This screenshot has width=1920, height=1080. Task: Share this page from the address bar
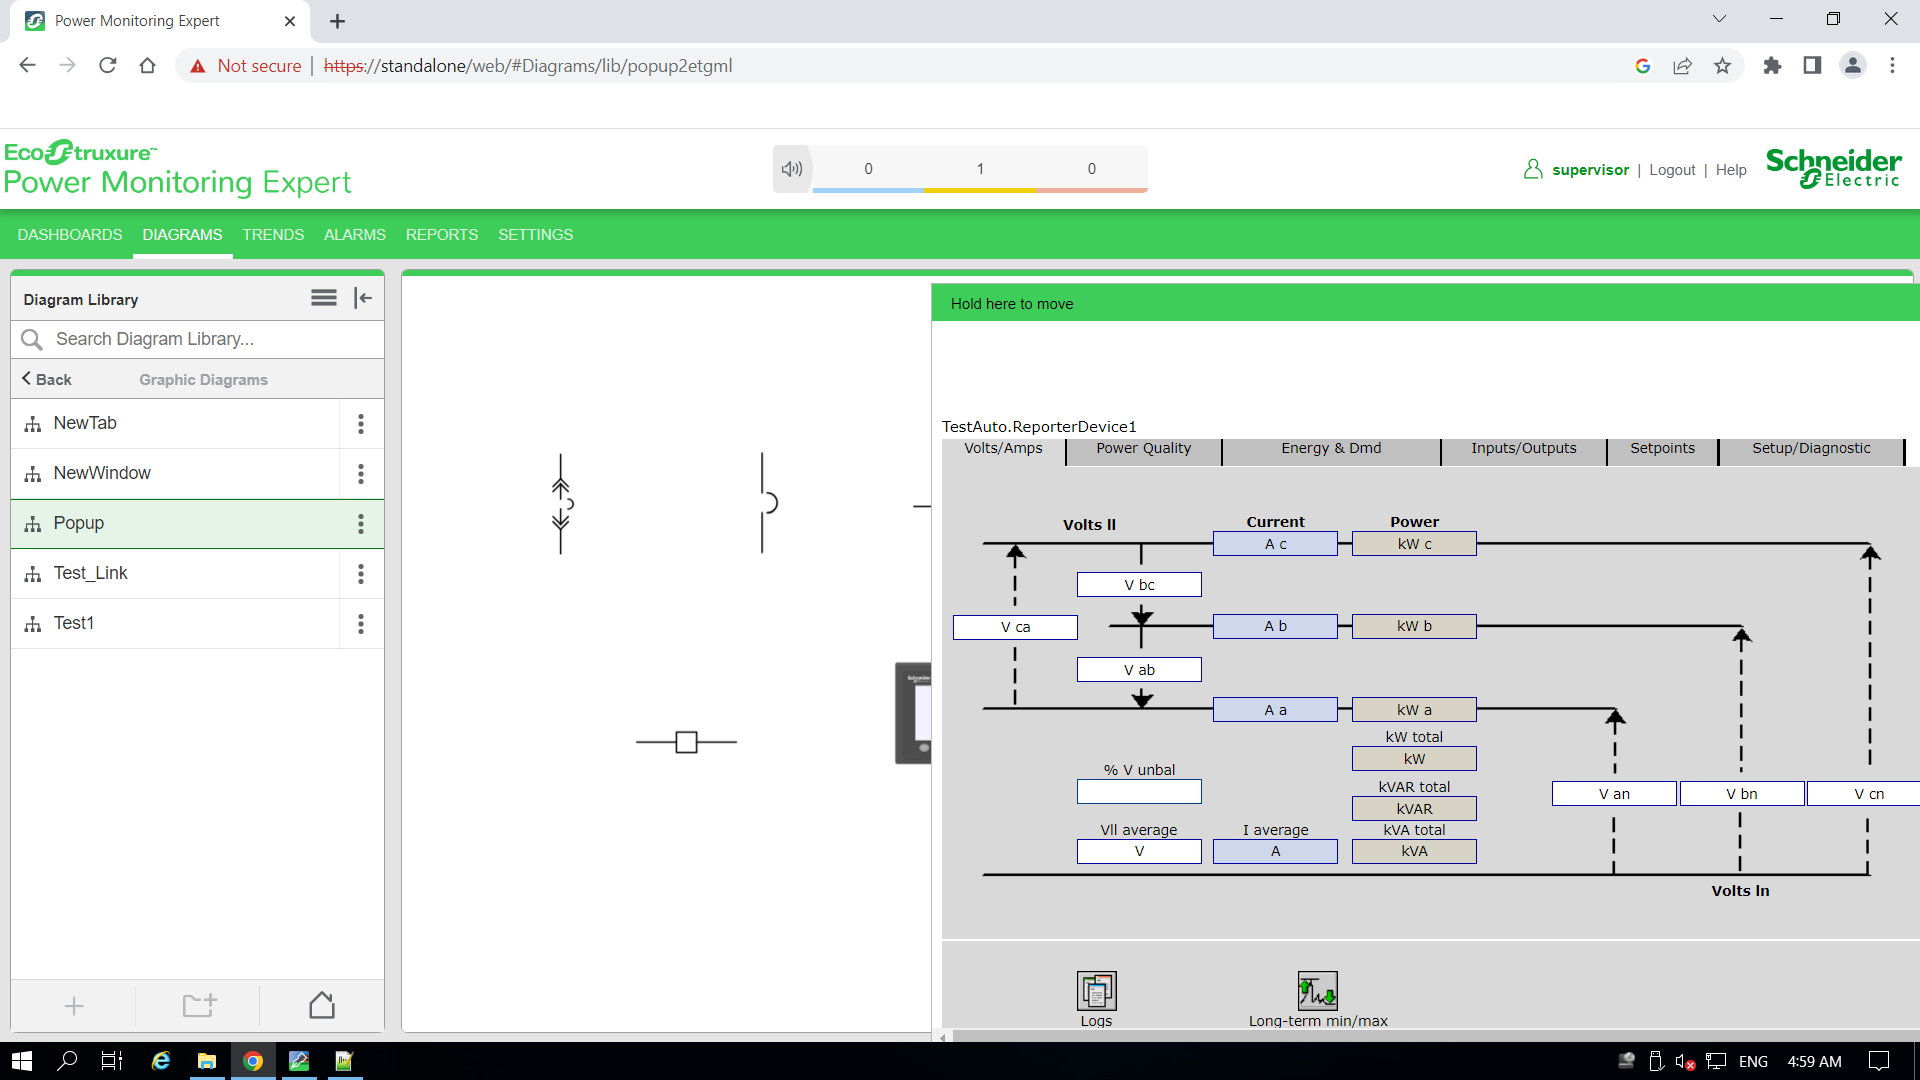pos(1682,66)
